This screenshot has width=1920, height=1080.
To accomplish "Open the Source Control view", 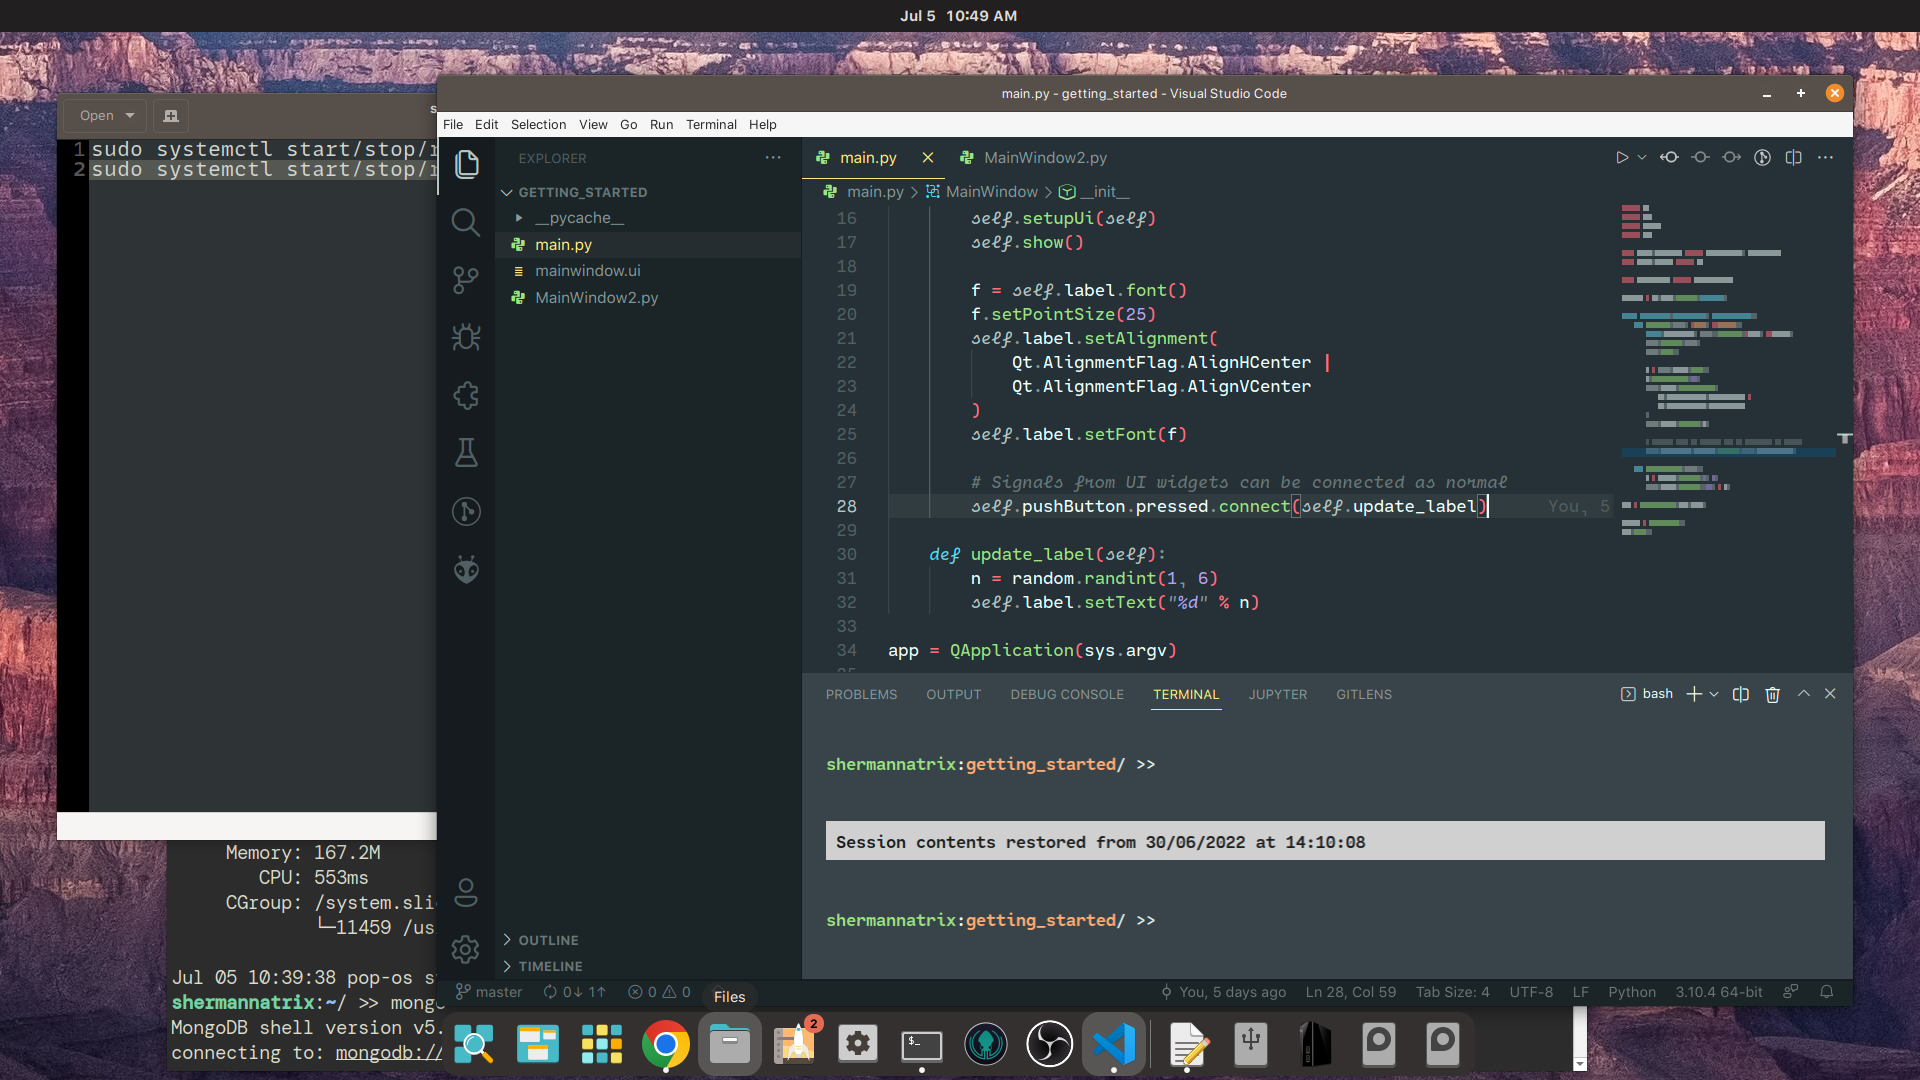I will tap(466, 280).
